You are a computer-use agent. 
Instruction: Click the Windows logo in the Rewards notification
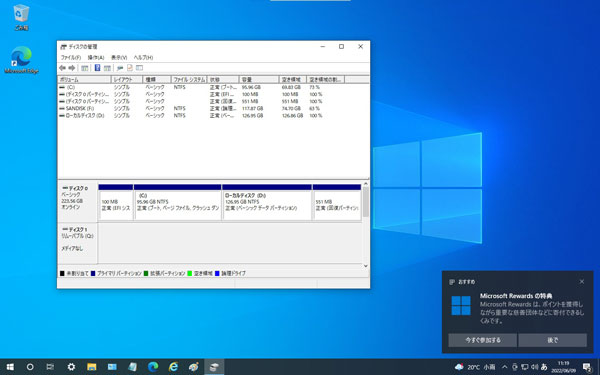pyautogui.click(x=461, y=305)
